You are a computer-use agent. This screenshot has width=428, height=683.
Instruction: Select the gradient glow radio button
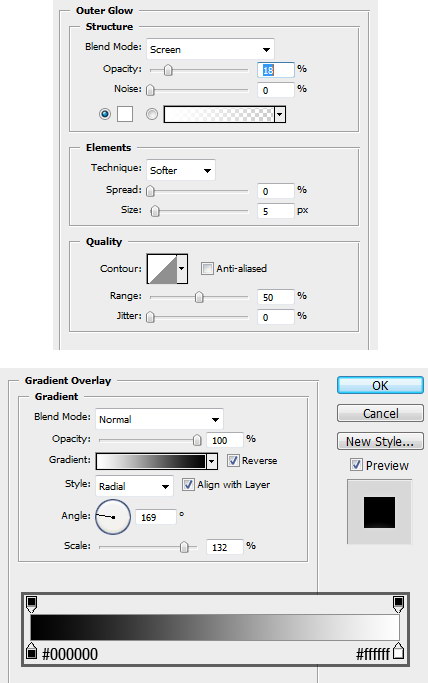[x=152, y=114]
